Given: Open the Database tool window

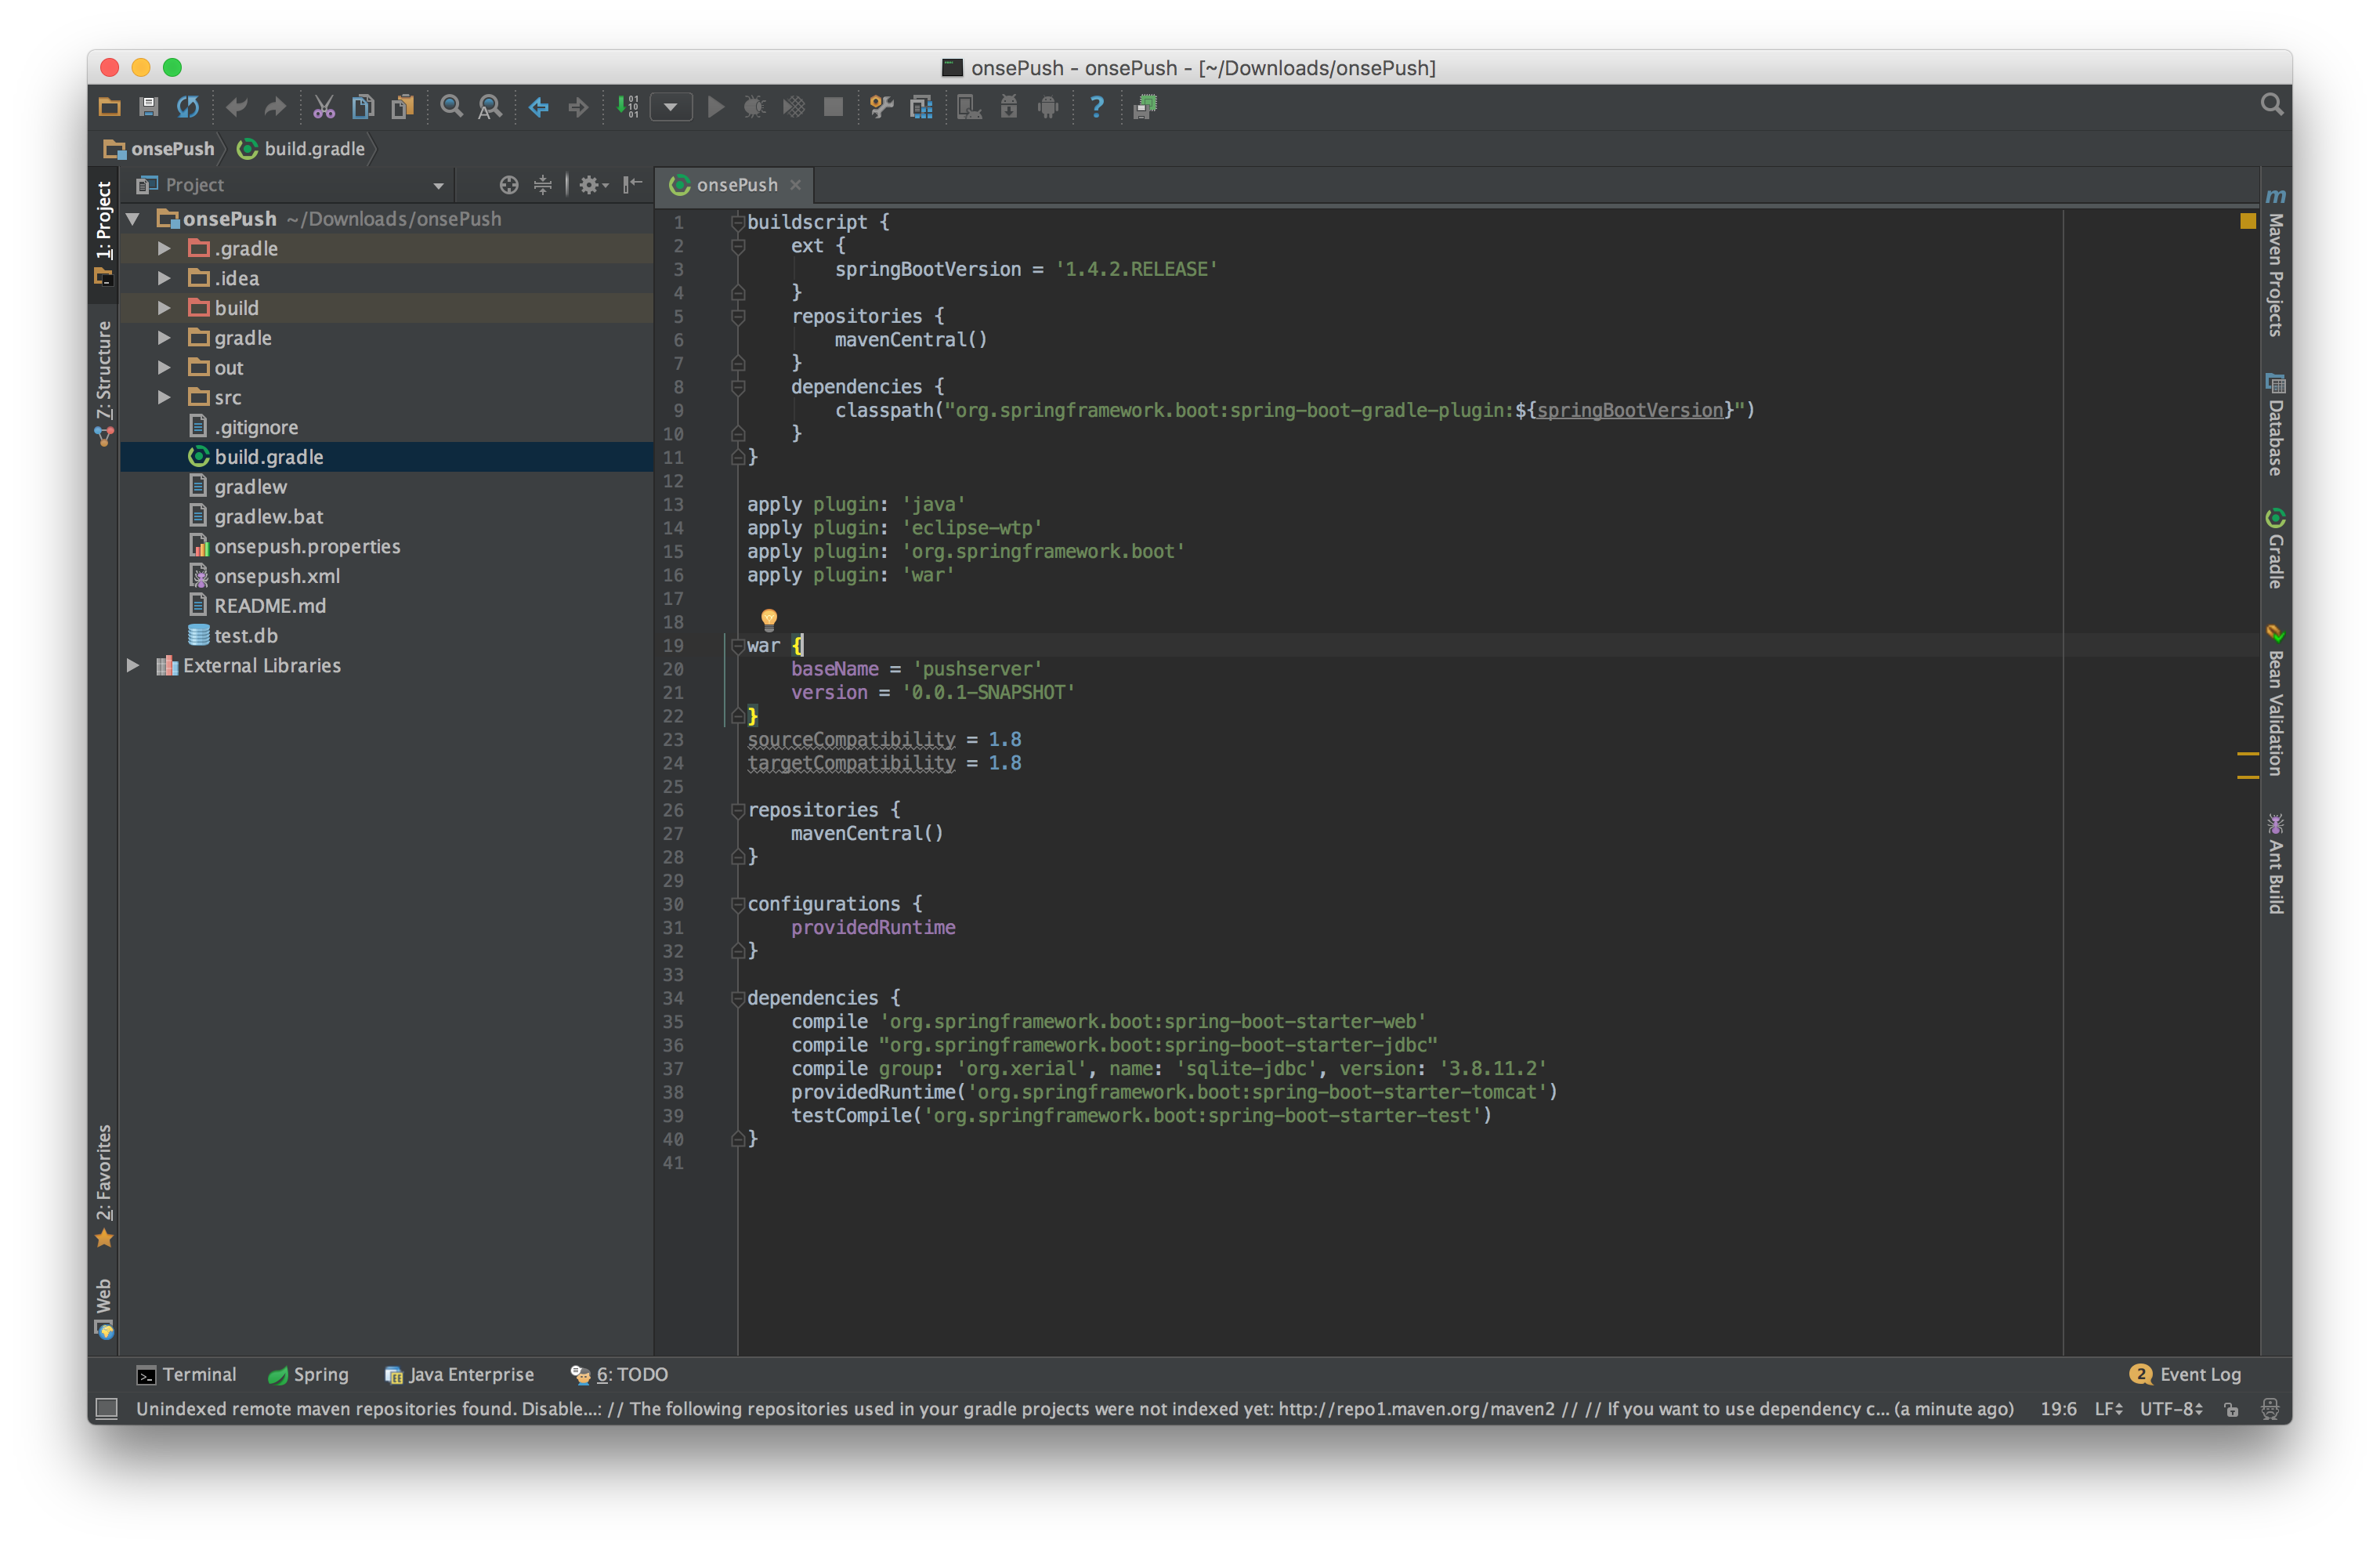Looking at the screenshot, I should 2274,425.
